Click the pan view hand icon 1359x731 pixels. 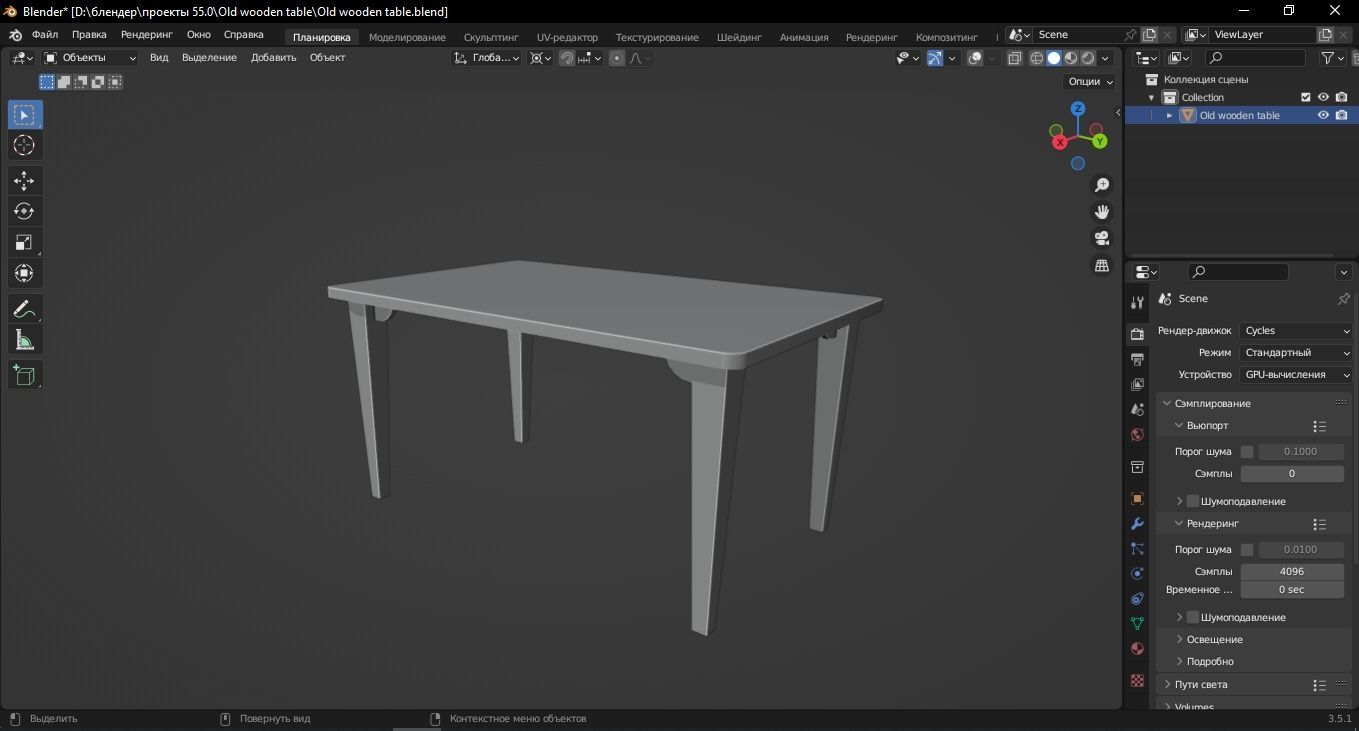(x=1102, y=212)
